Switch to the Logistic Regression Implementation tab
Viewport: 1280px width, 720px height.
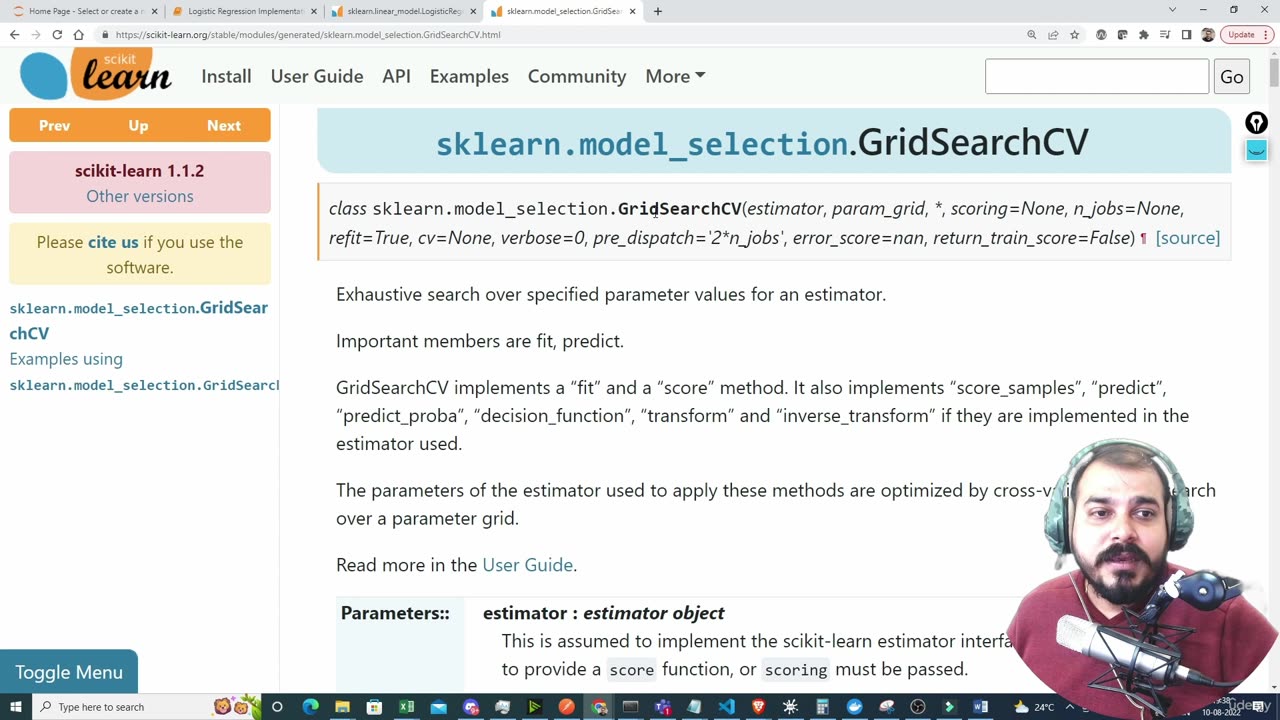(x=242, y=11)
